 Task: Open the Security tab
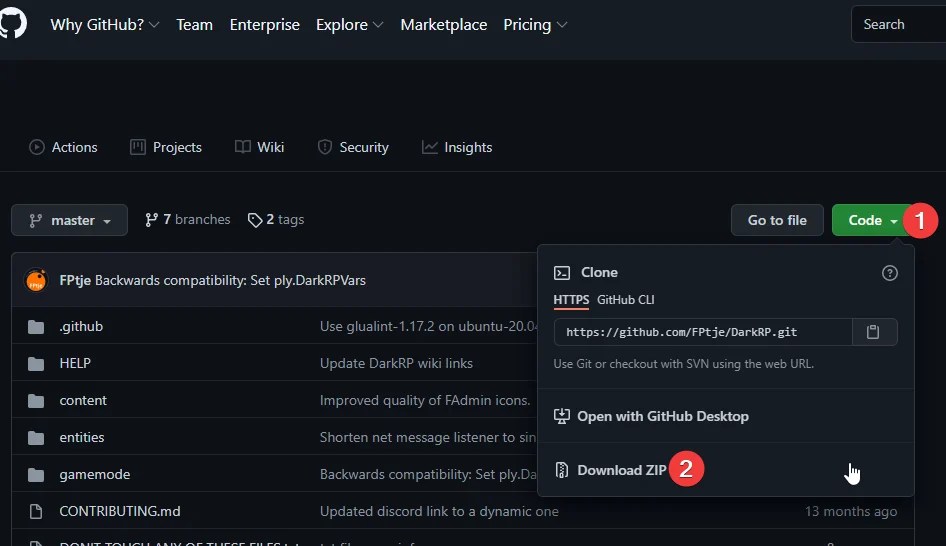tap(353, 147)
